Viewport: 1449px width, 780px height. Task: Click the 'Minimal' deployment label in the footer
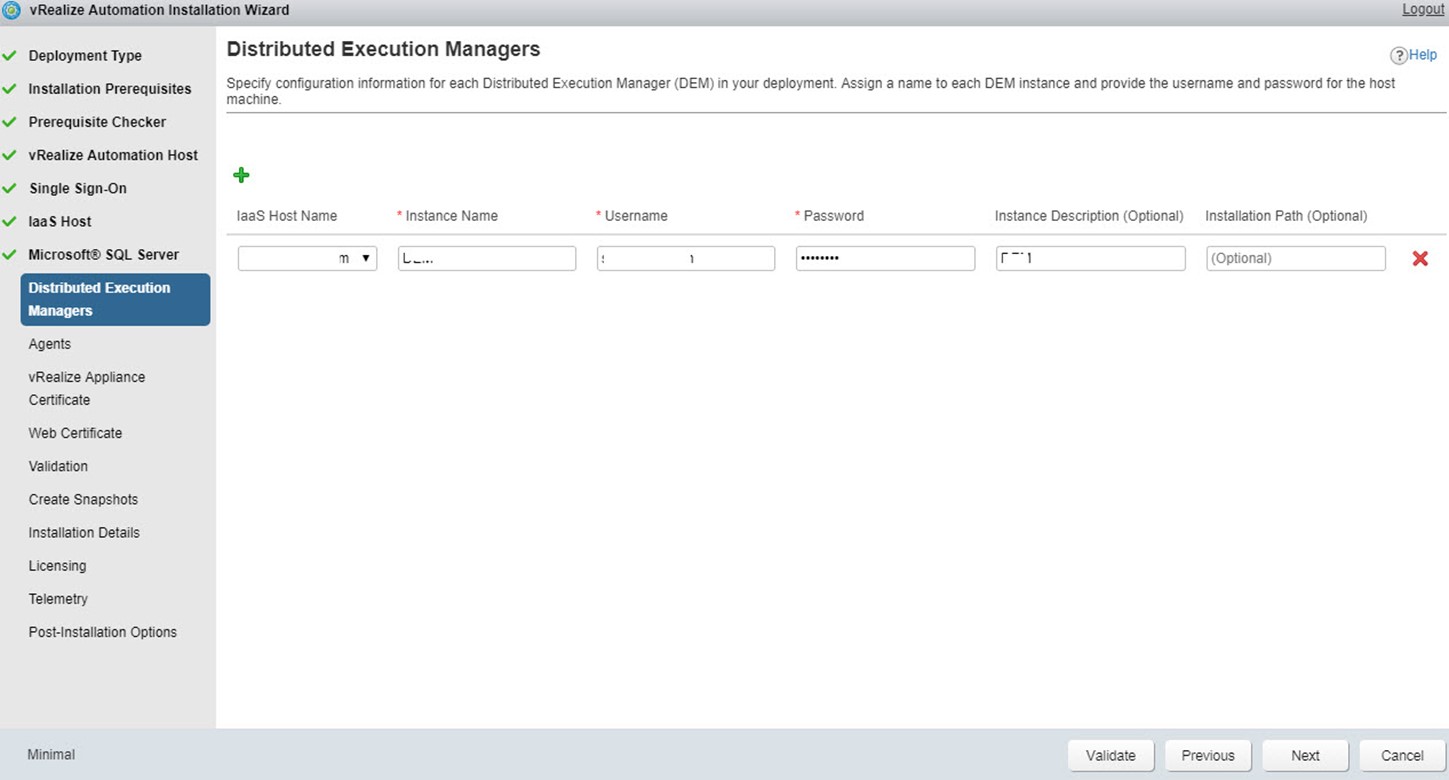(51, 754)
